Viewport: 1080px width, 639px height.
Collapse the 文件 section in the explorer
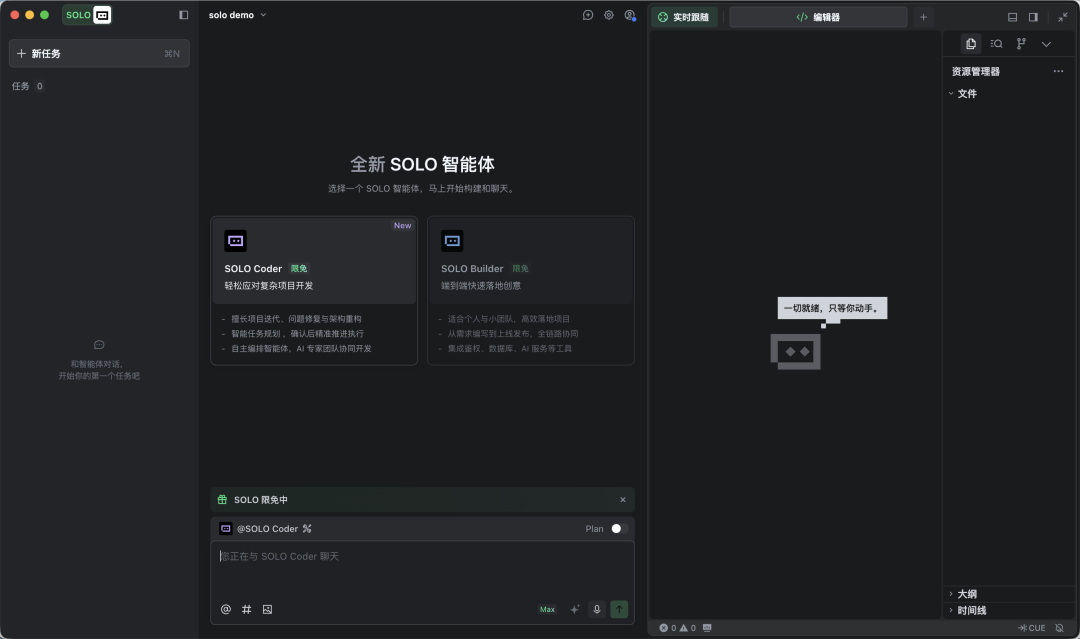point(952,92)
